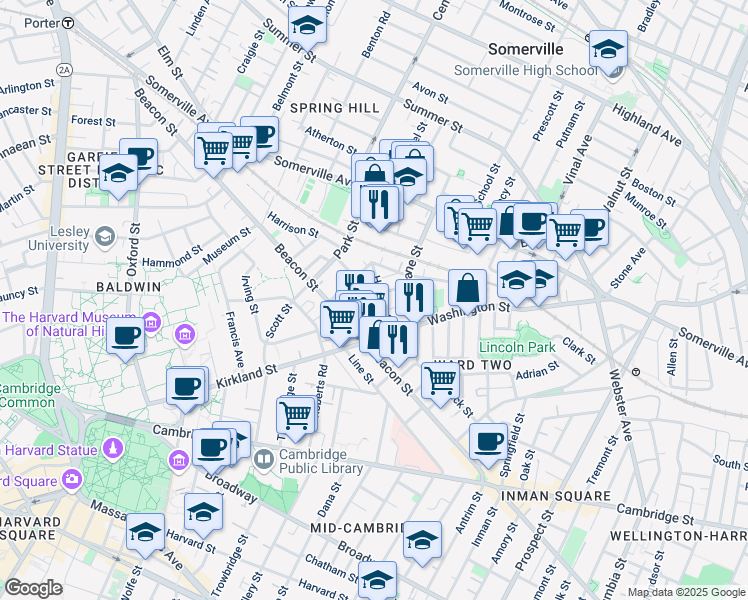Click the Somerville city label
This screenshot has height=600, width=748.
tap(526, 49)
